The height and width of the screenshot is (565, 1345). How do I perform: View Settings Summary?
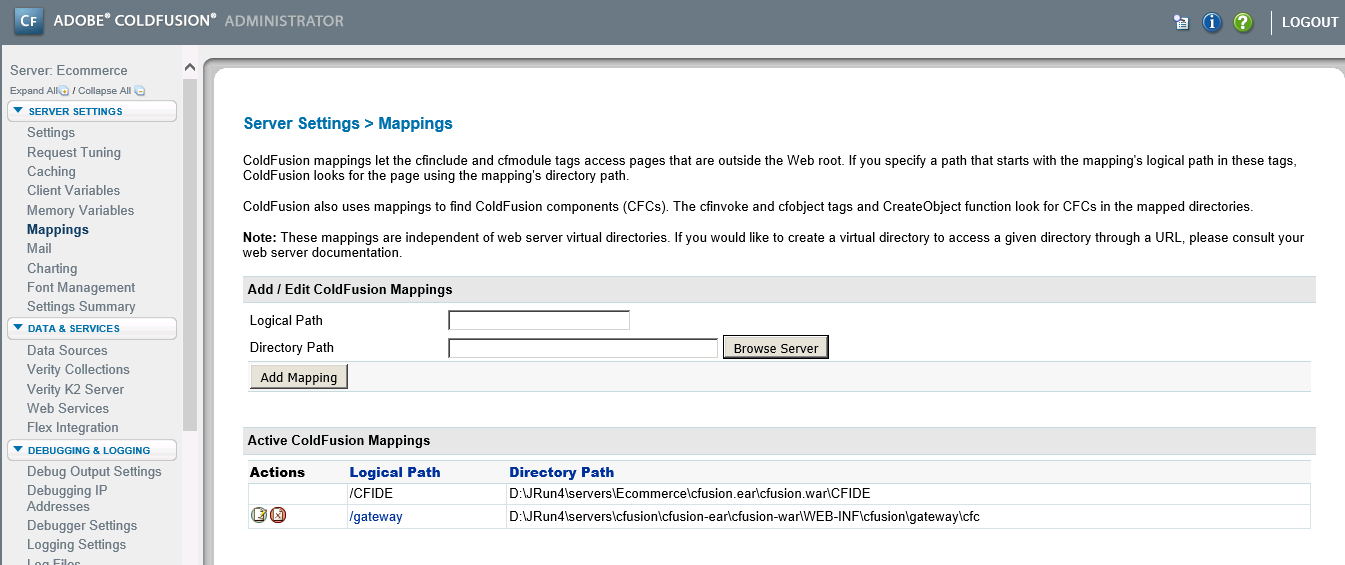81,307
